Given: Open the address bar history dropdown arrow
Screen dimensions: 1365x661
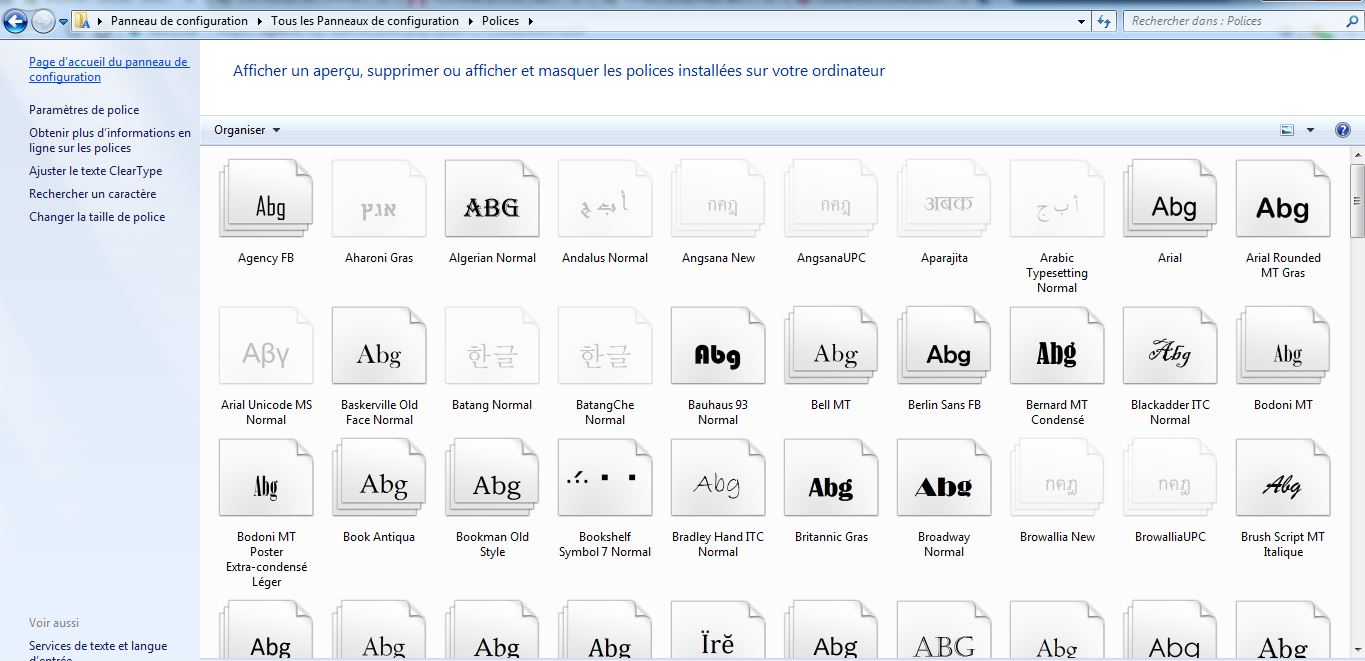Looking at the screenshot, I should click(1081, 21).
